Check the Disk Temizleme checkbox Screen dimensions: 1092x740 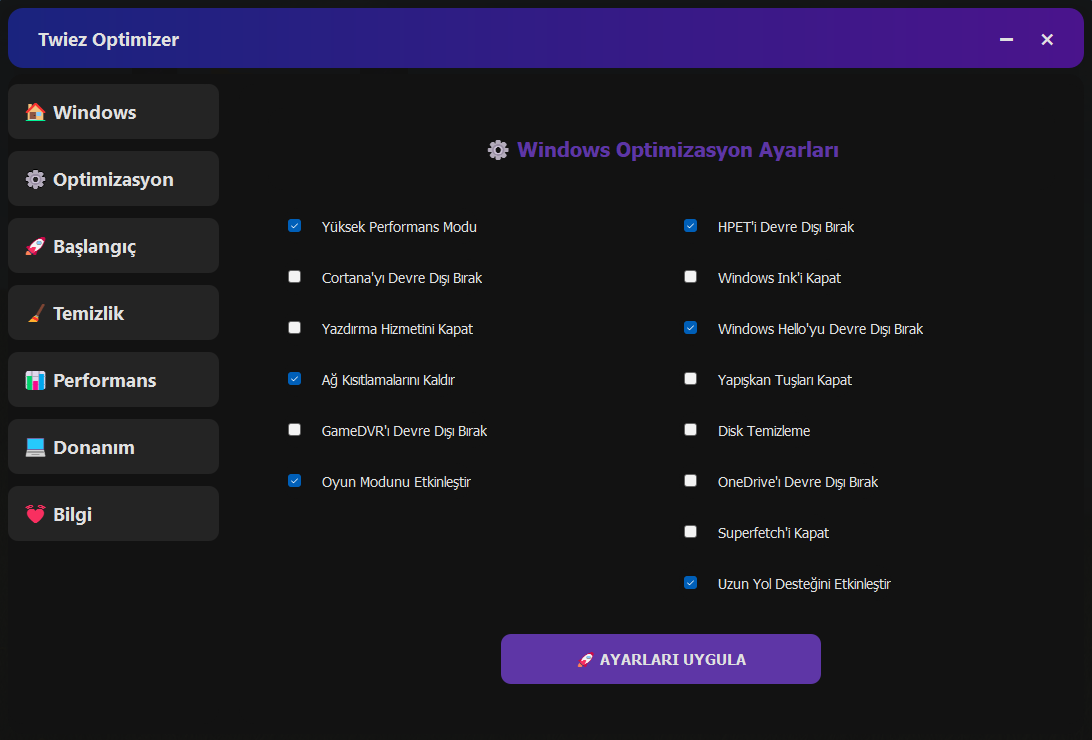coord(690,430)
